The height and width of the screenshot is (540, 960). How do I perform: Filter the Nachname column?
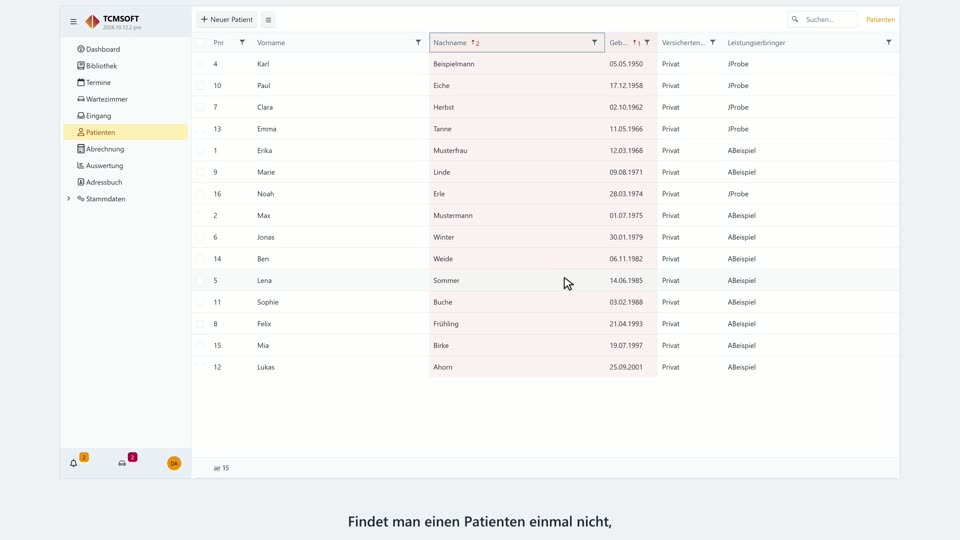click(x=594, y=43)
